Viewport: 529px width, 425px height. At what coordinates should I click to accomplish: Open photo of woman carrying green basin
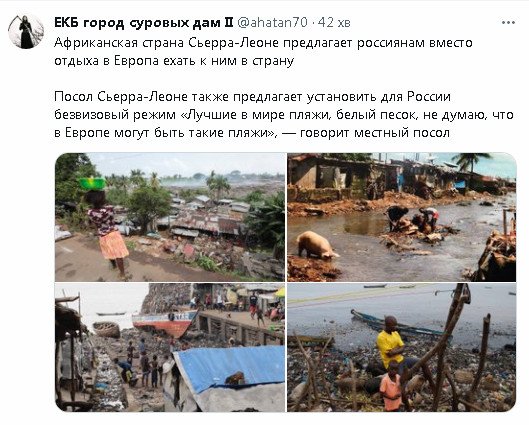[170, 217]
